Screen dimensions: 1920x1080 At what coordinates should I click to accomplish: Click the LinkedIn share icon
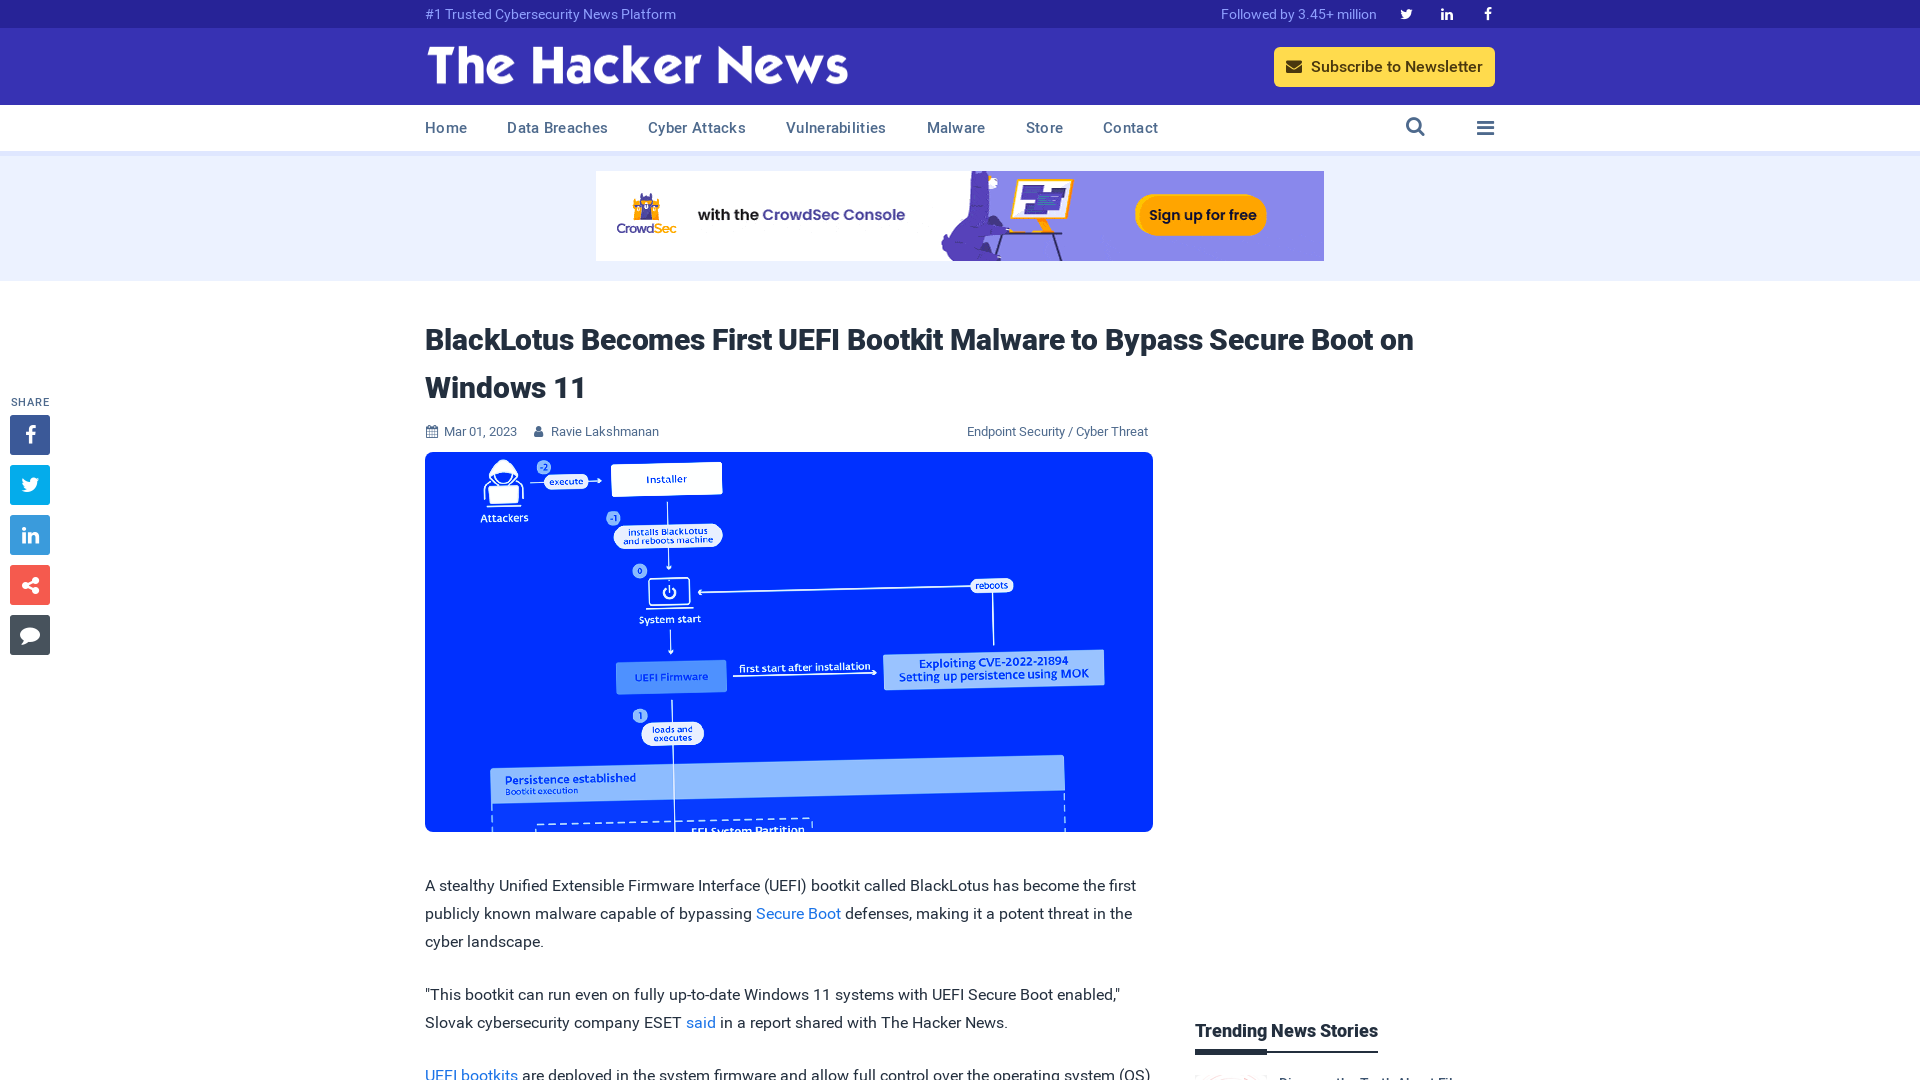(29, 534)
